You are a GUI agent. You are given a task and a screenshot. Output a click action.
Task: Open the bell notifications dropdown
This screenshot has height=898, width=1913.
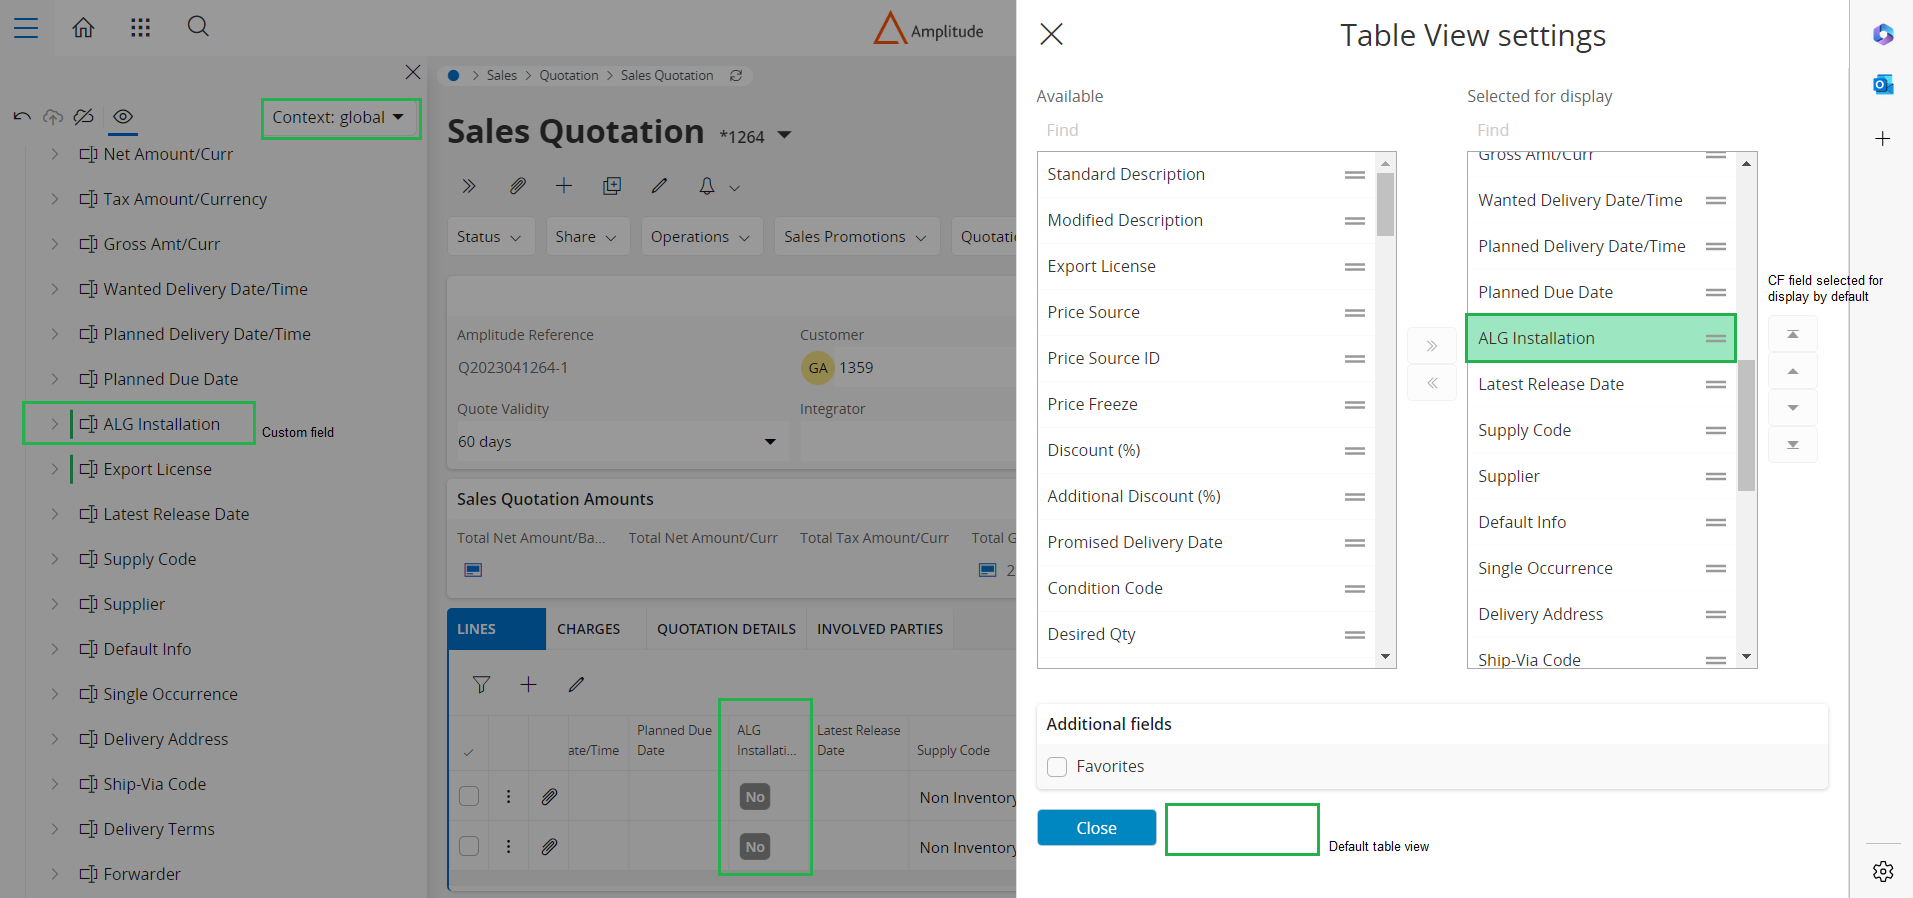coord(718,186)
